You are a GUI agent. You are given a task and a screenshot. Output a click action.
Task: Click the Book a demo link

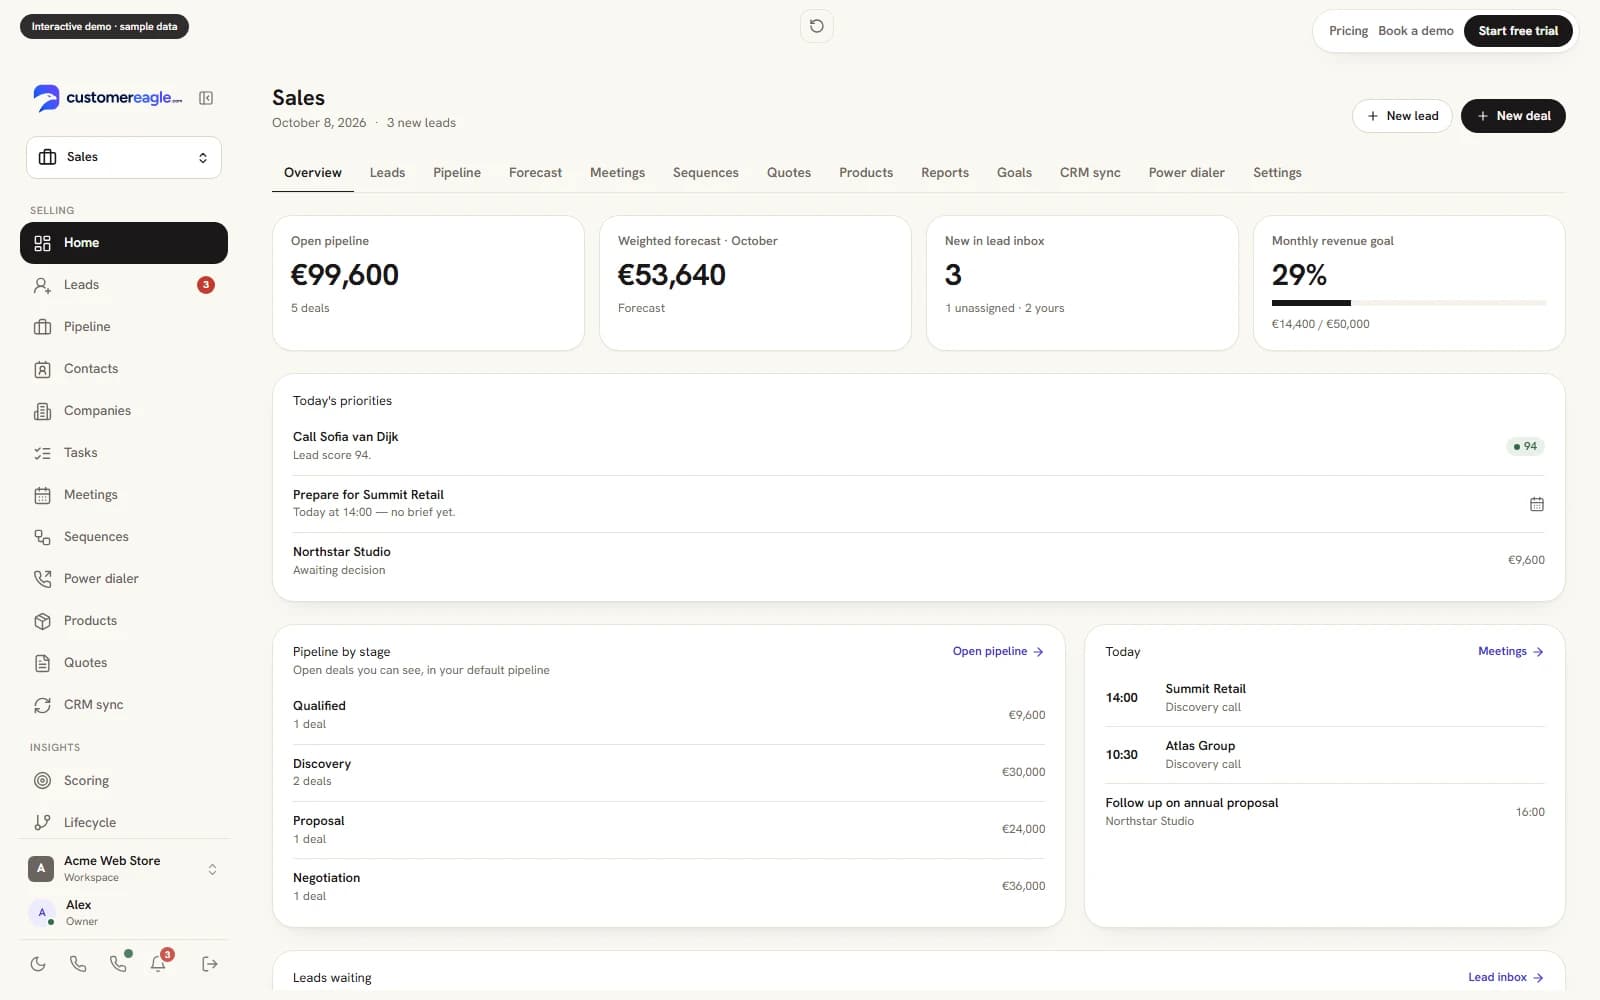pos(1416,31)
